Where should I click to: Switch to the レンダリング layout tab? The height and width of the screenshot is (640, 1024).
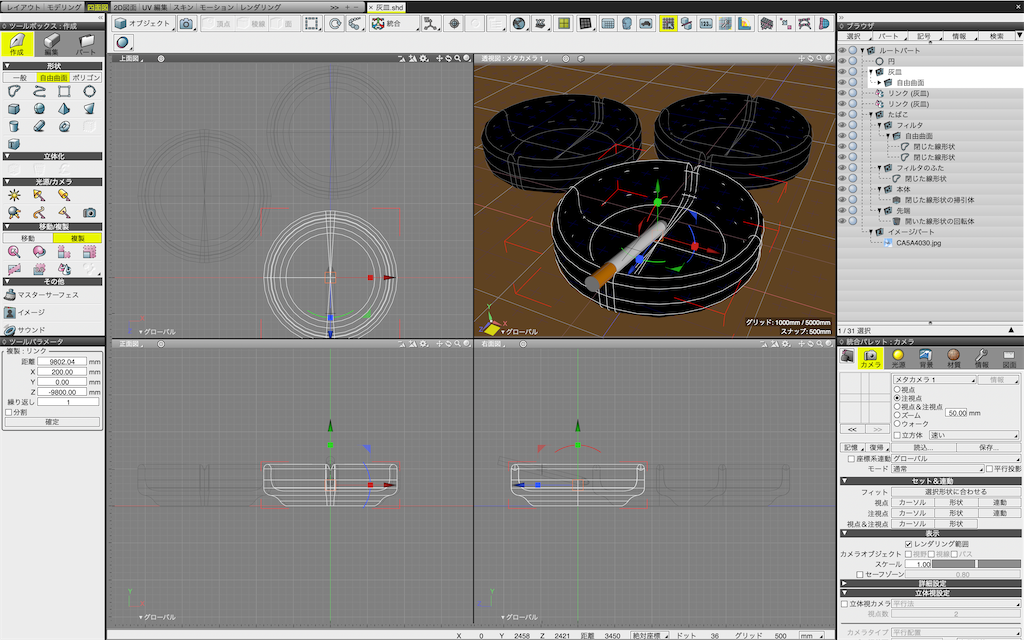tap(261, 7)
